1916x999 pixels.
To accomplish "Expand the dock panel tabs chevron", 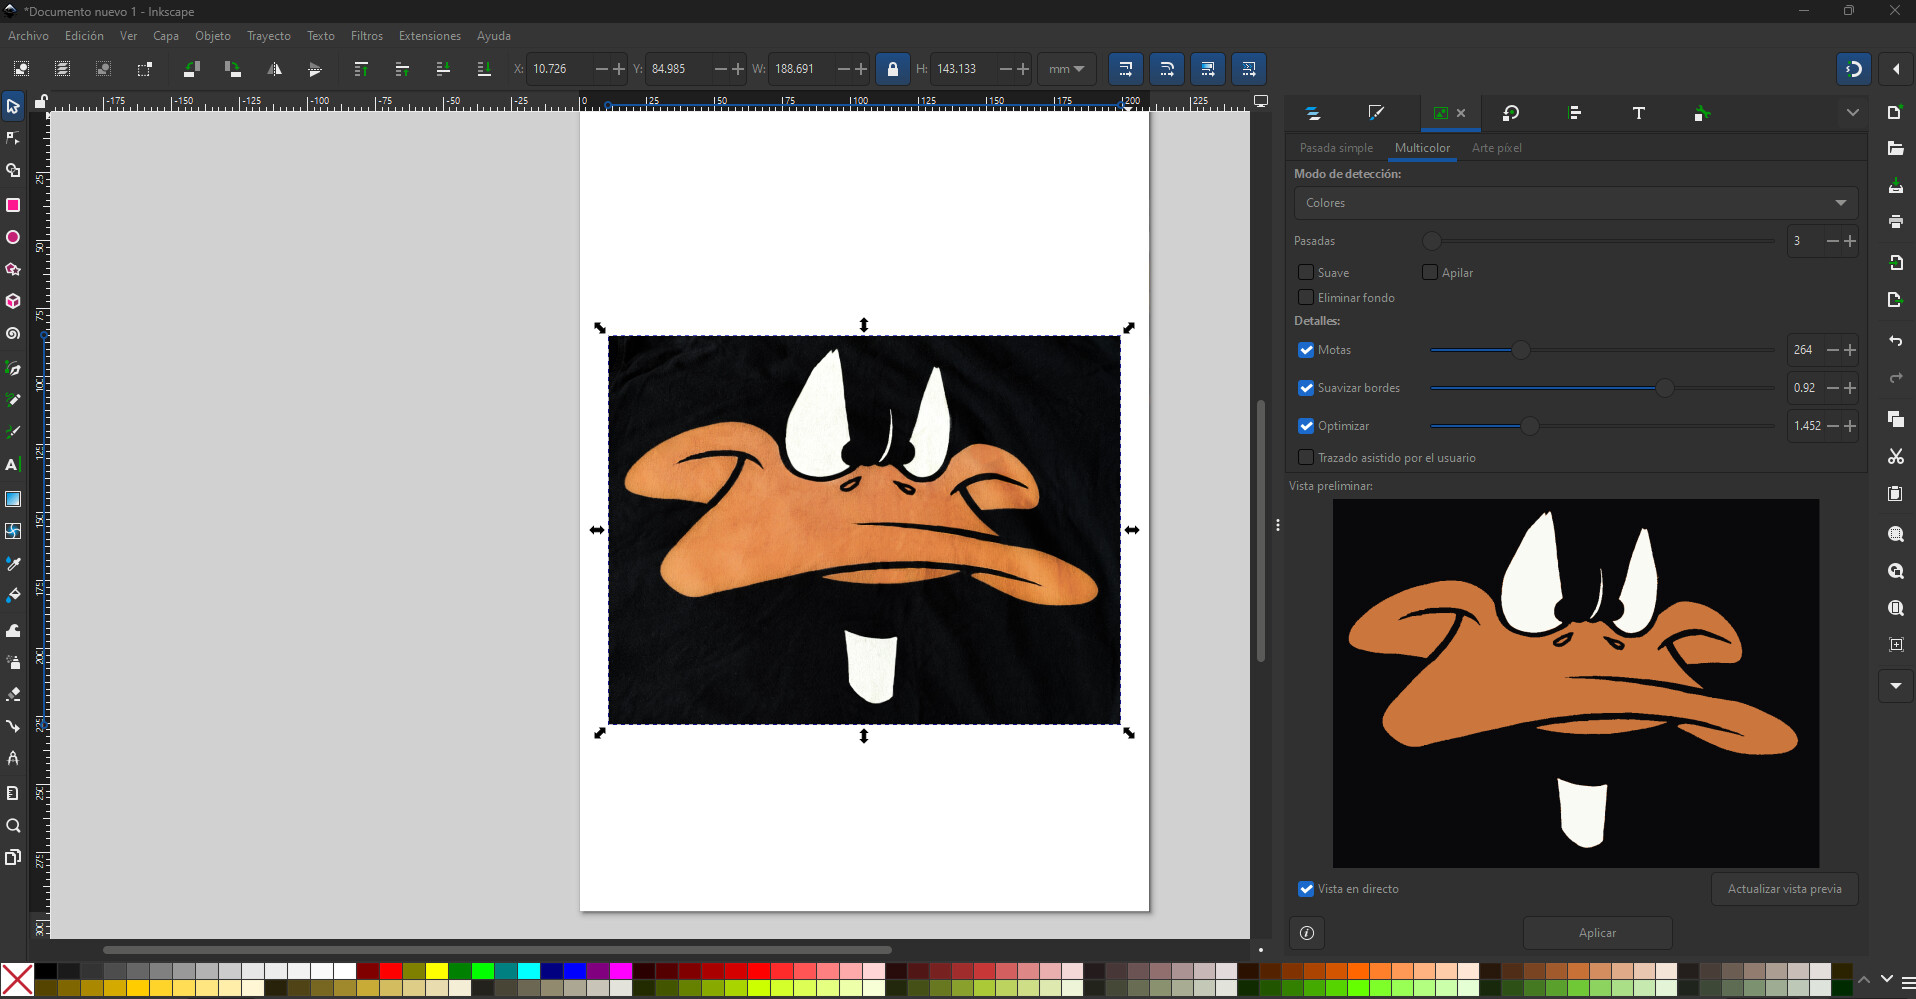I will click(x=1852, y=113).
